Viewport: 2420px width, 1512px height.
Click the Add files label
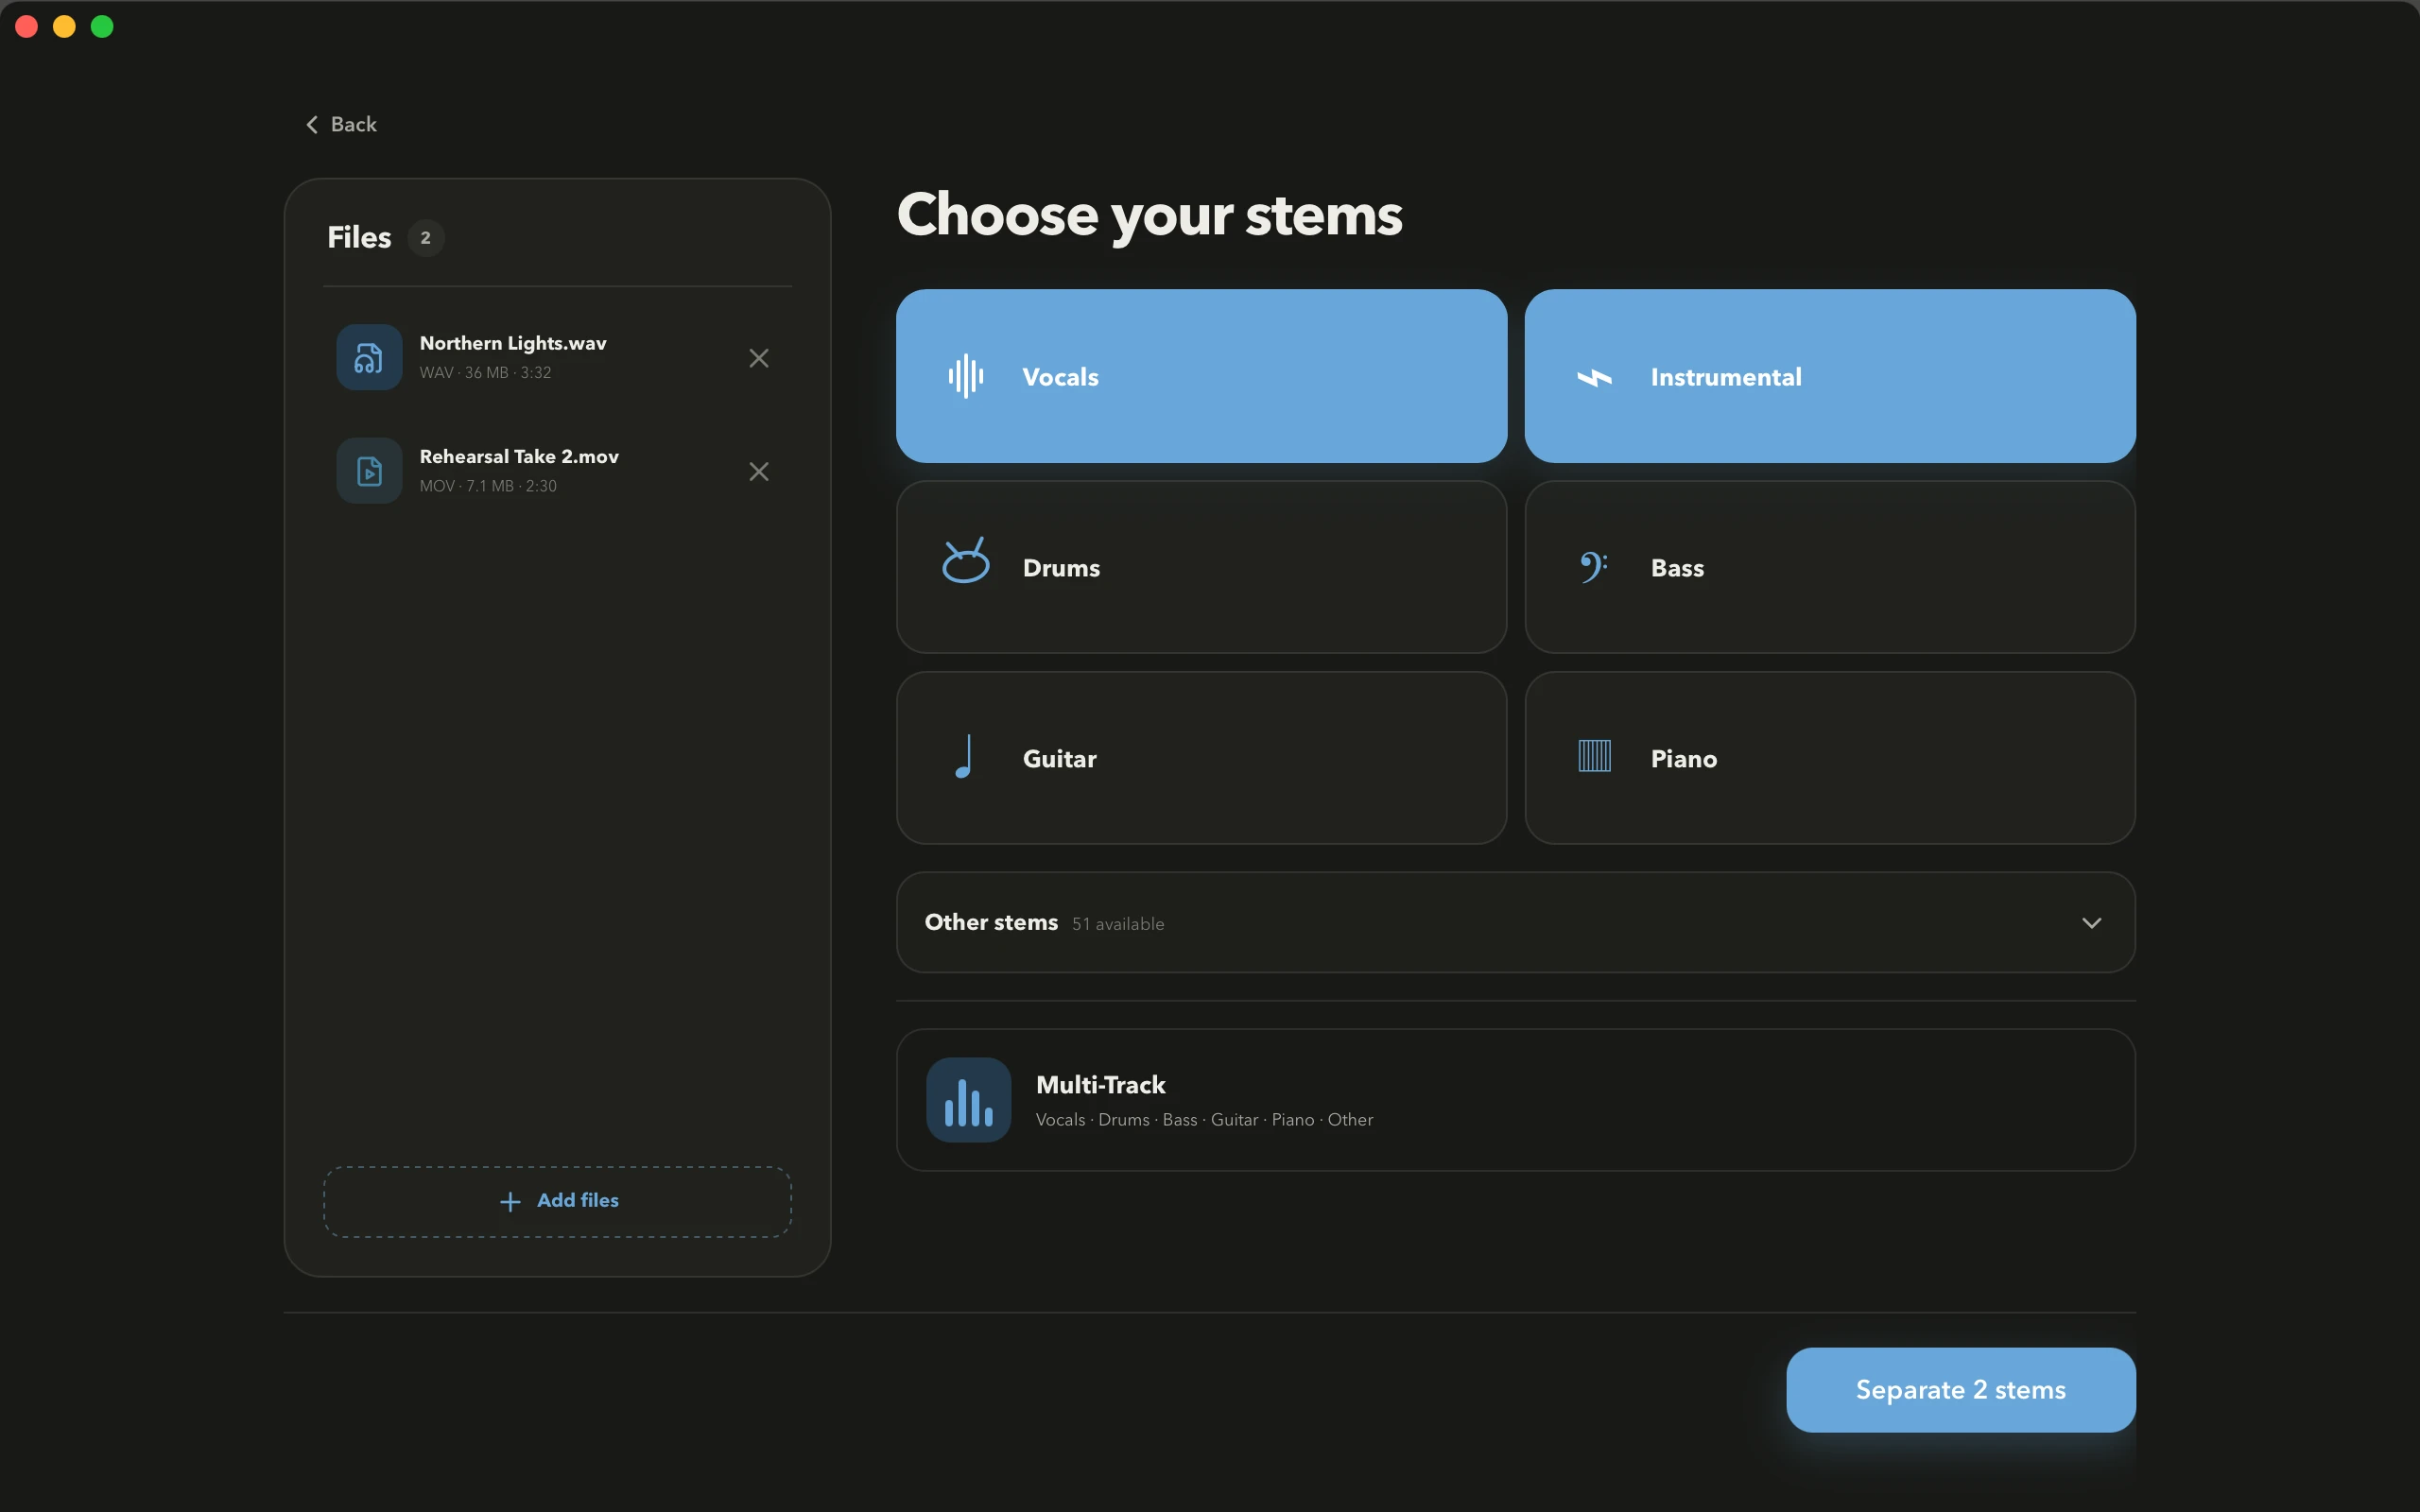tap(577, 1200)
